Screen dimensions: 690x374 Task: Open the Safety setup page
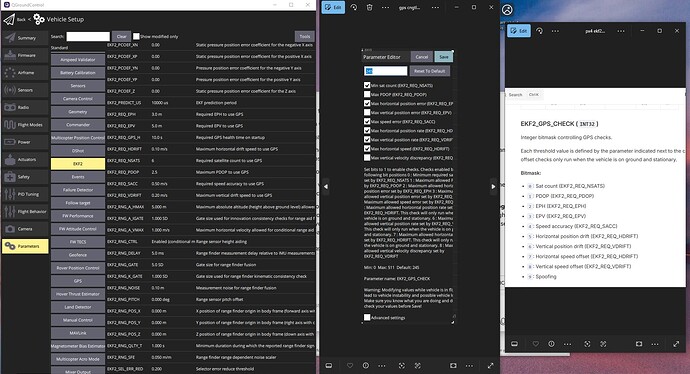[25, 177]
